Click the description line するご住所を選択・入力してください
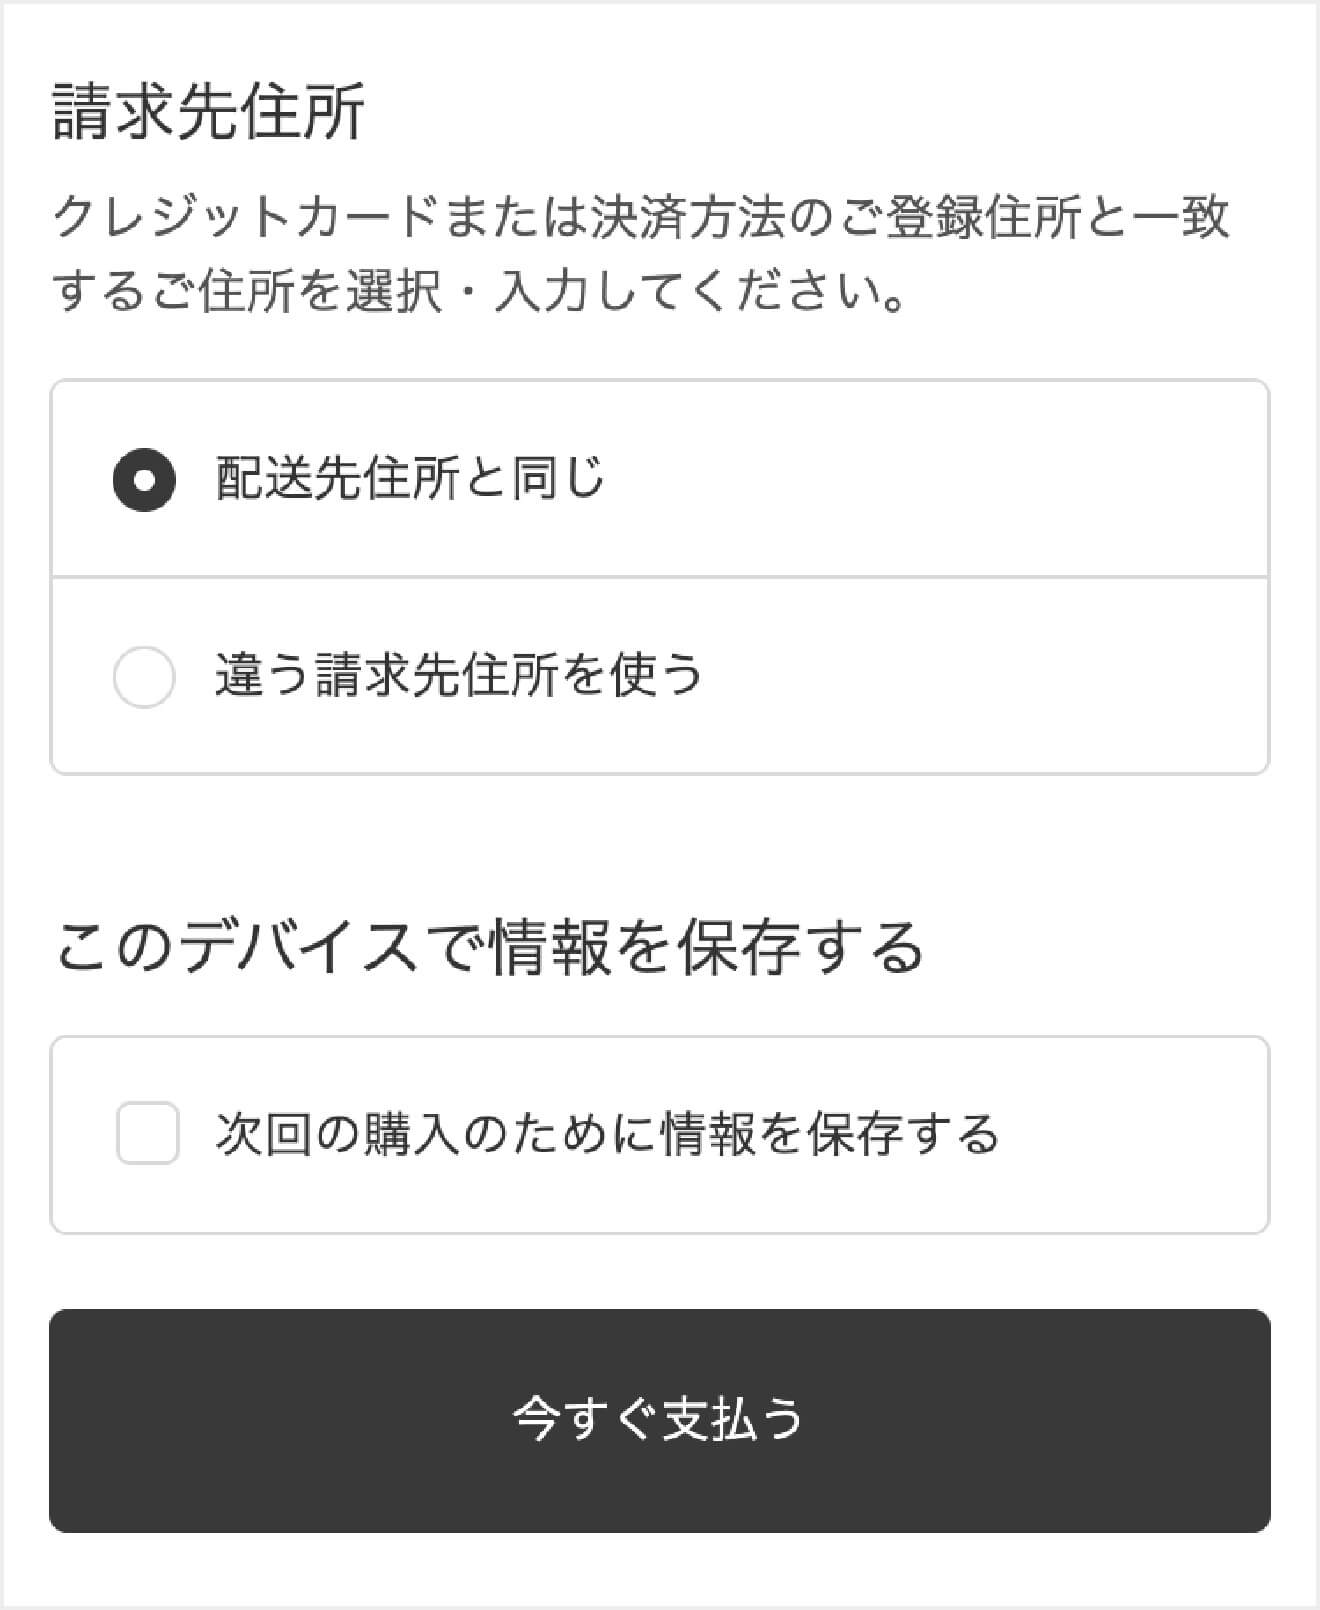1320x1610 pixels. [480, 292]
